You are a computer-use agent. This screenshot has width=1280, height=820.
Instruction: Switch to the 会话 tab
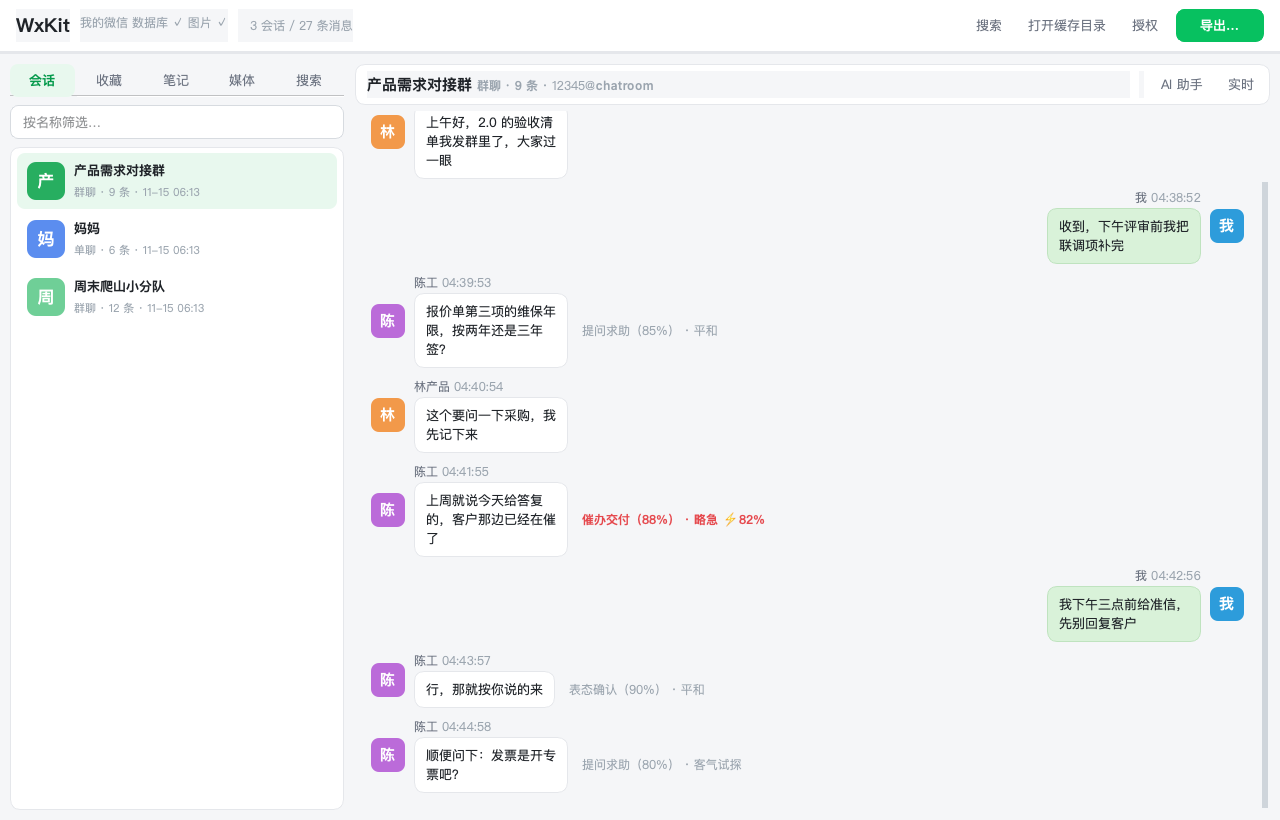(42, 80)
